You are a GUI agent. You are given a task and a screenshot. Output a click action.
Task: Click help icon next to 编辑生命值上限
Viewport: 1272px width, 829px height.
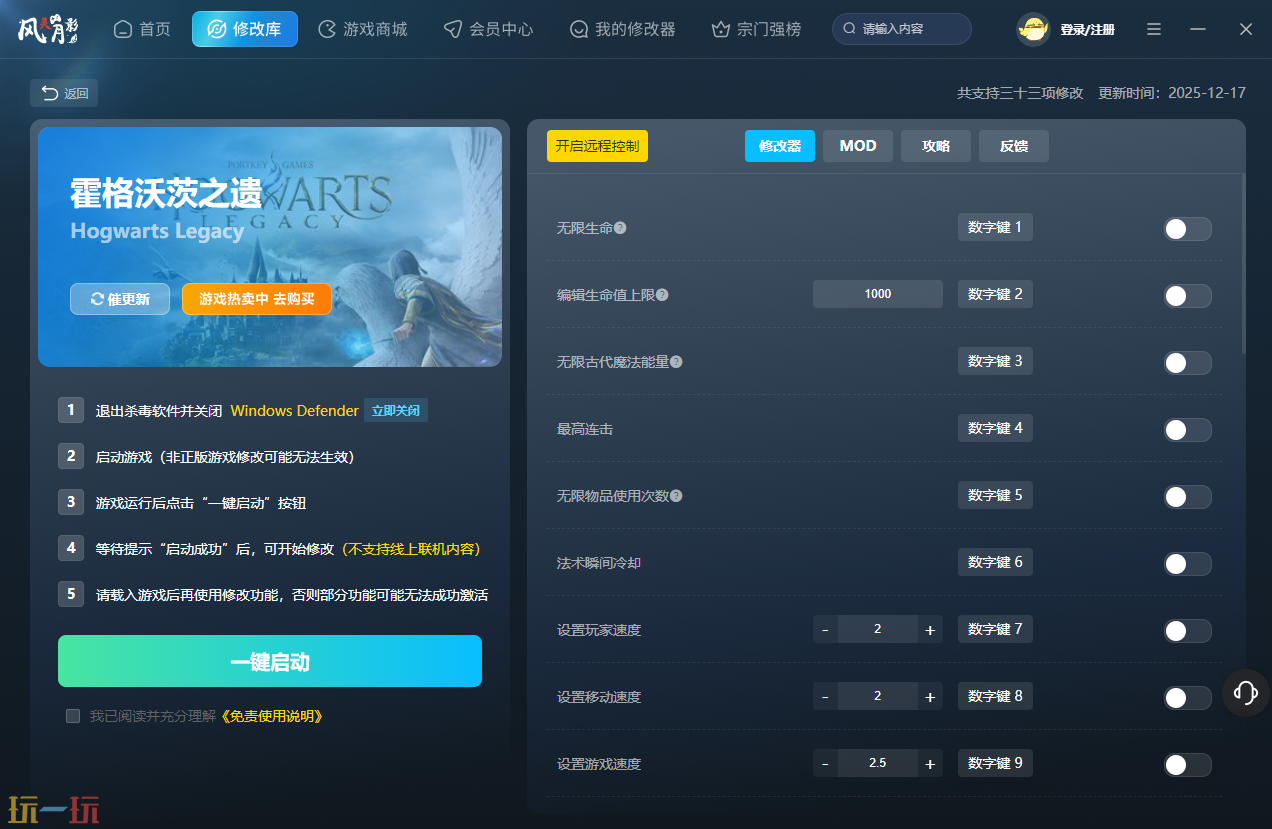tap(662, 295)
